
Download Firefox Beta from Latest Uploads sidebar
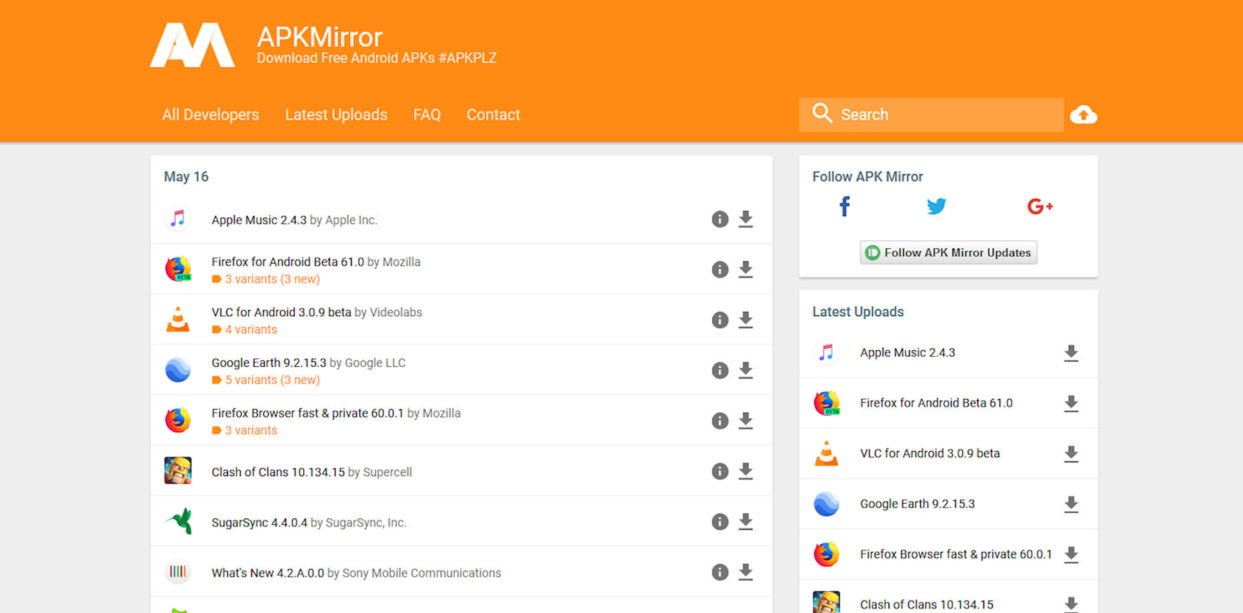1071,404
